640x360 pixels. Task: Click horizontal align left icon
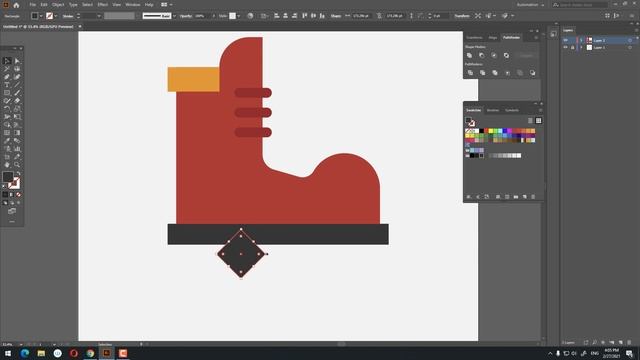[276, 16]
